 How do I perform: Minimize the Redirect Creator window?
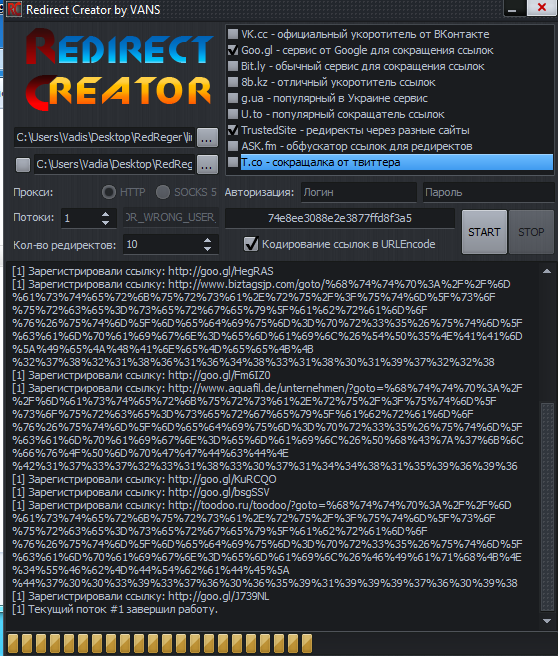(x=513, y=8)
